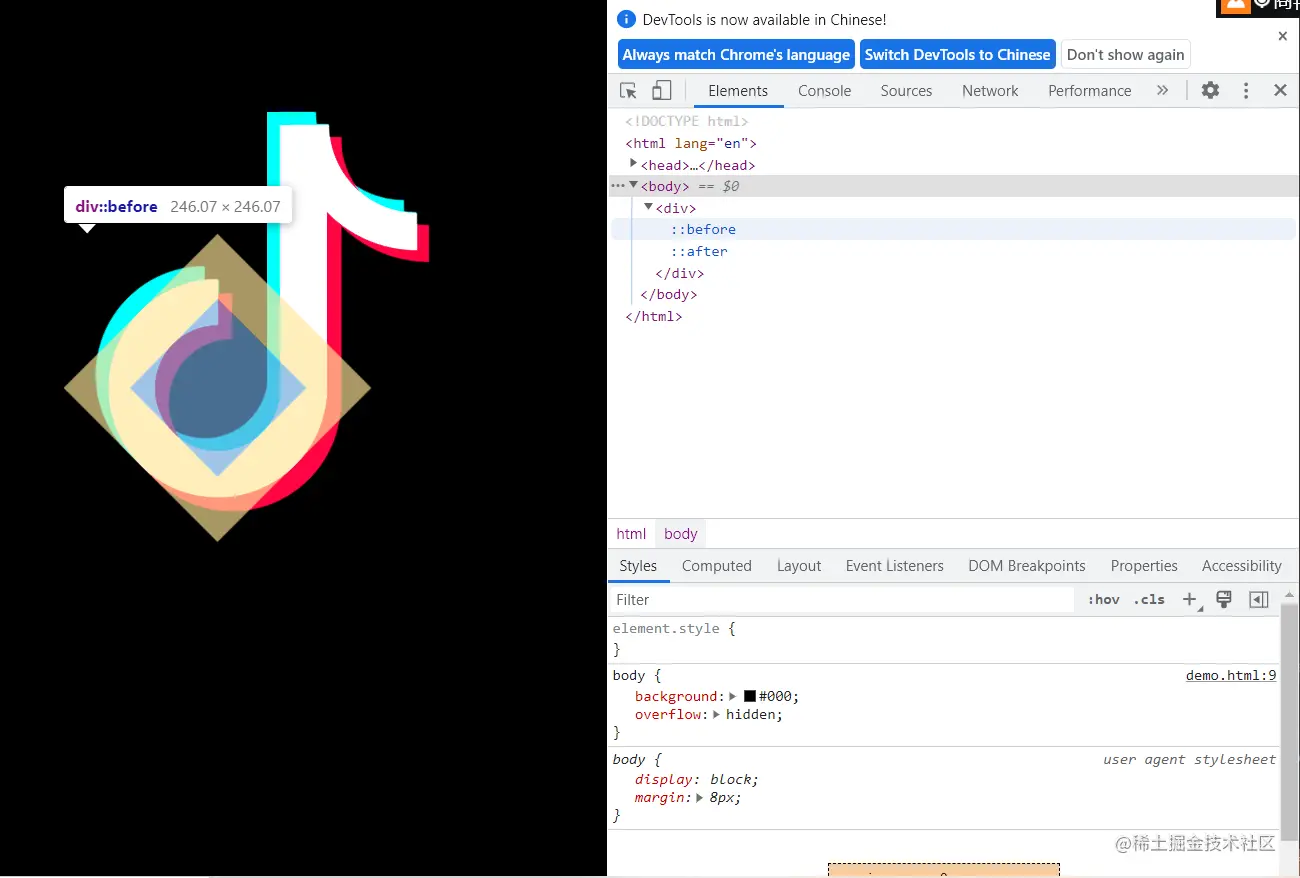This screenshot has width=1300, height=878.
Task: Open the demo.html:9 source link
Action: tap(1230, 675)
